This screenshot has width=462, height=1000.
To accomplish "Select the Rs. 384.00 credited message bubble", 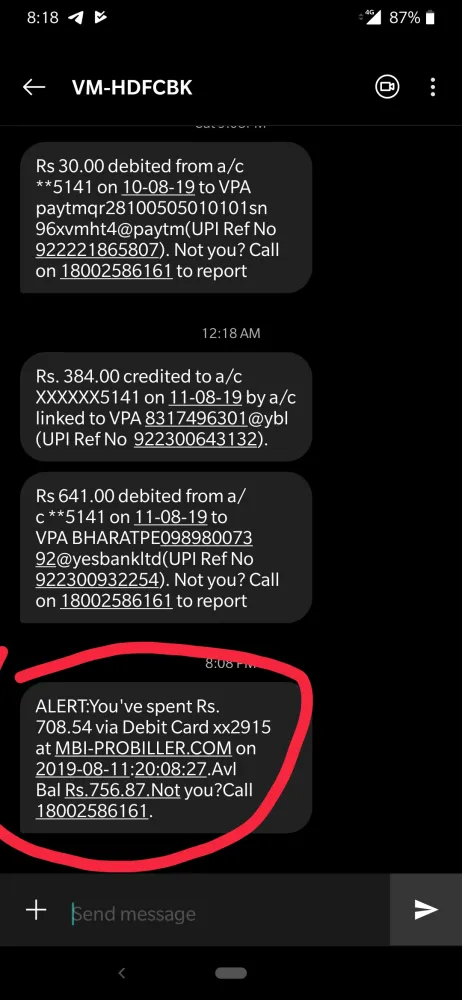I will tap(166, 408).
